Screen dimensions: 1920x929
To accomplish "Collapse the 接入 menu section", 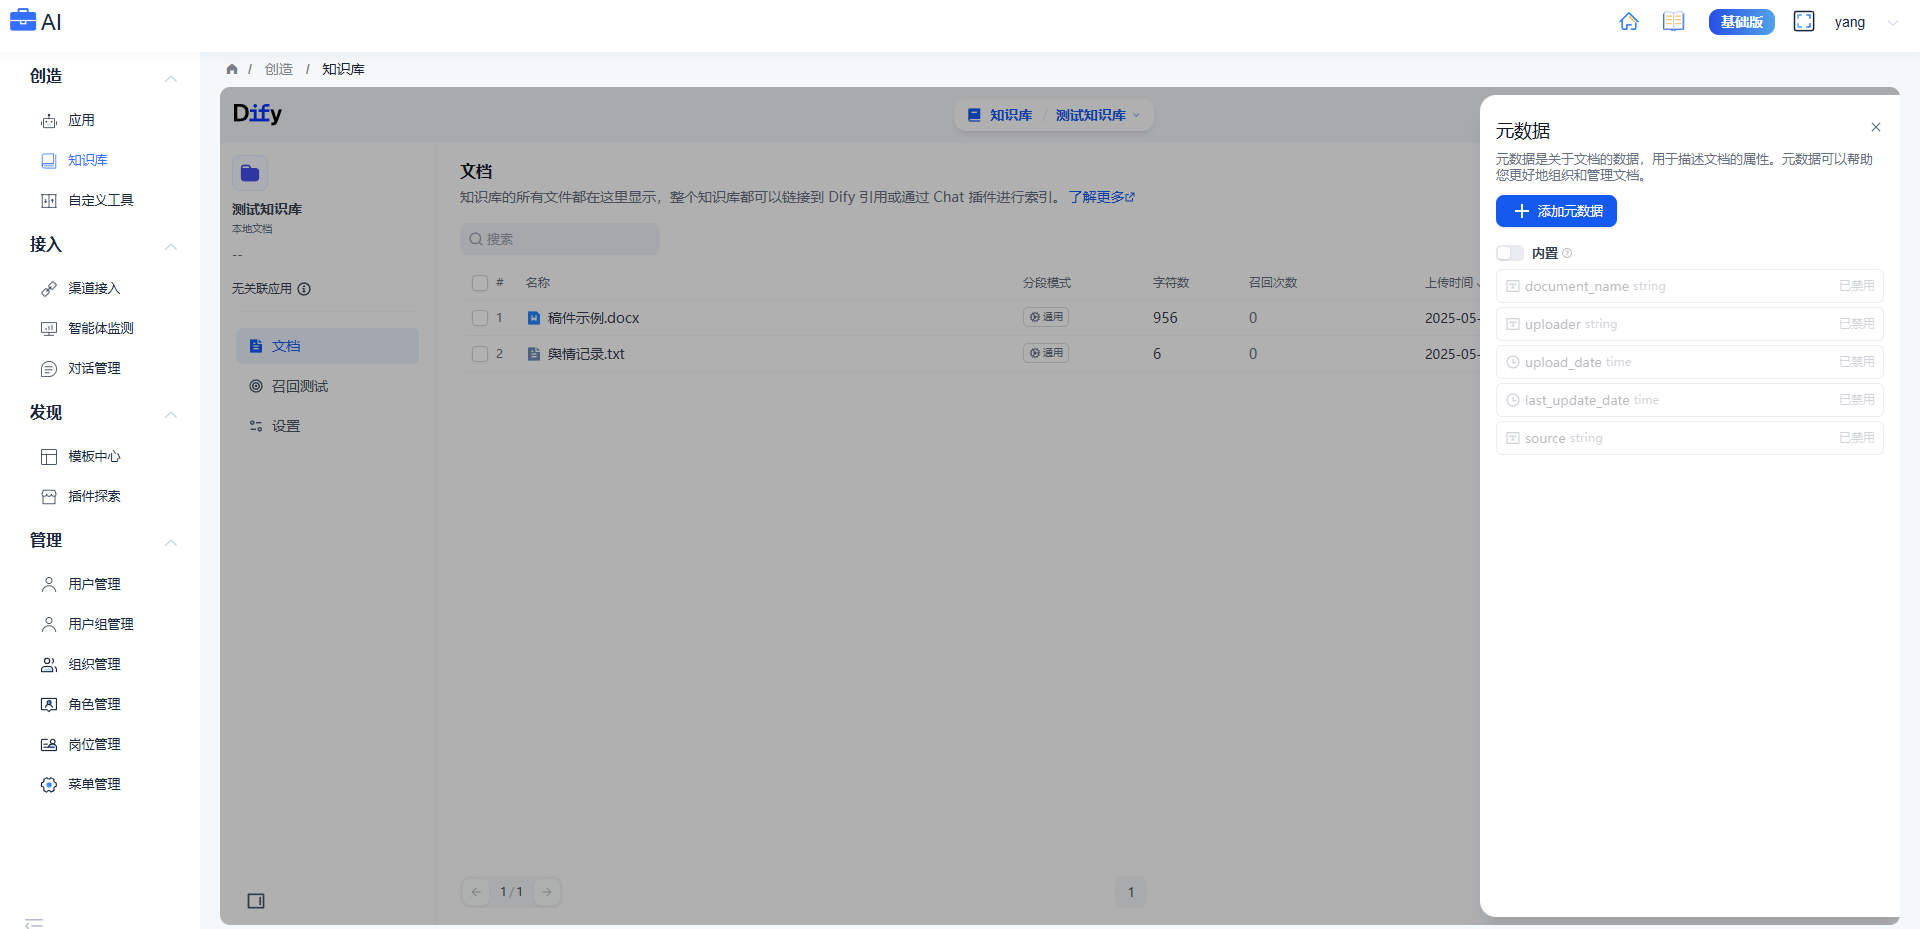I will click(171, 246).
